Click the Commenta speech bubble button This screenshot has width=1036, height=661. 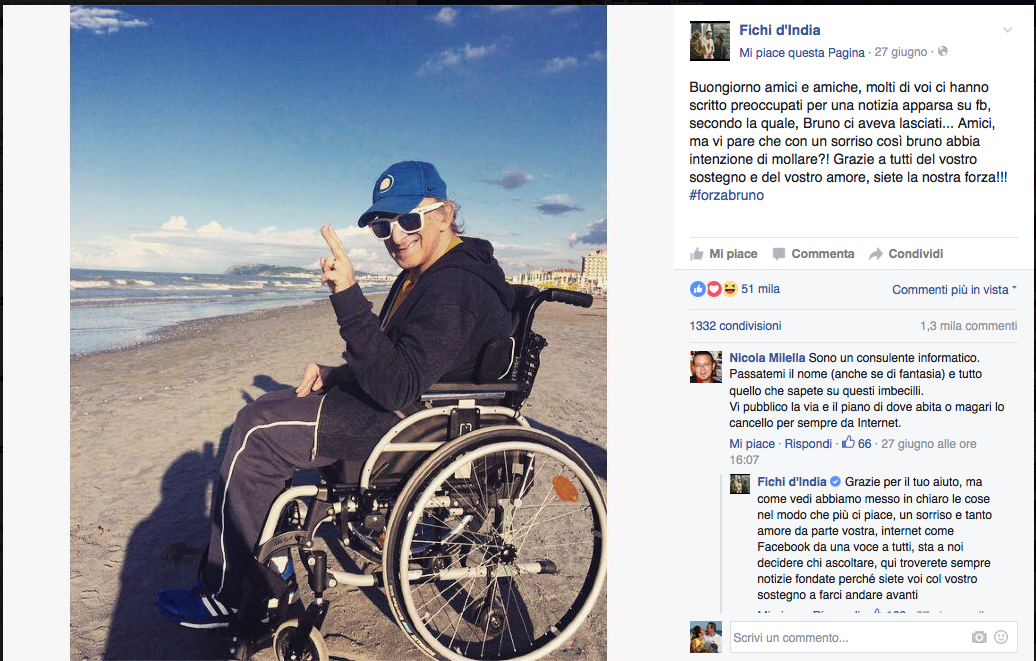pos(813,254)
